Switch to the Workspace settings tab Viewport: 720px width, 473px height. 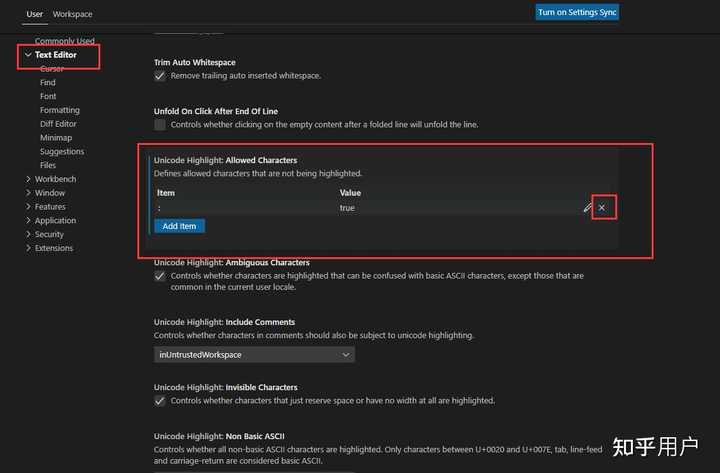(72, 14)
